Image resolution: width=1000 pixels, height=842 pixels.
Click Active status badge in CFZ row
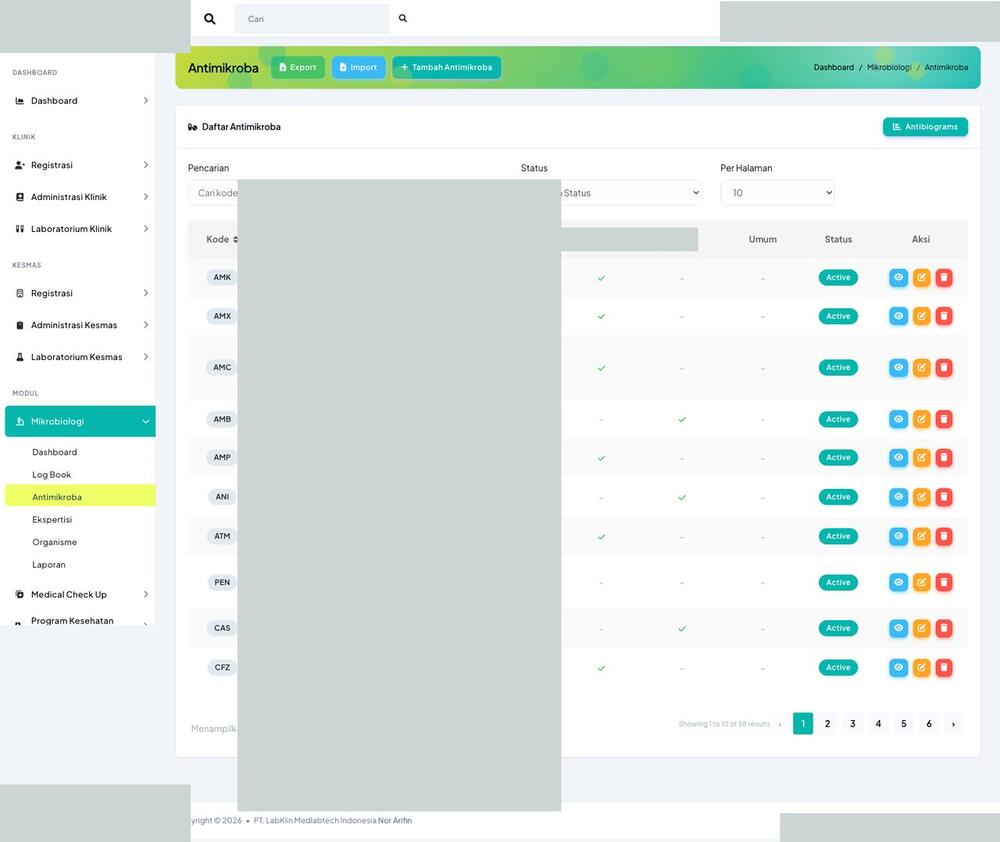click(x=838, y=668)
